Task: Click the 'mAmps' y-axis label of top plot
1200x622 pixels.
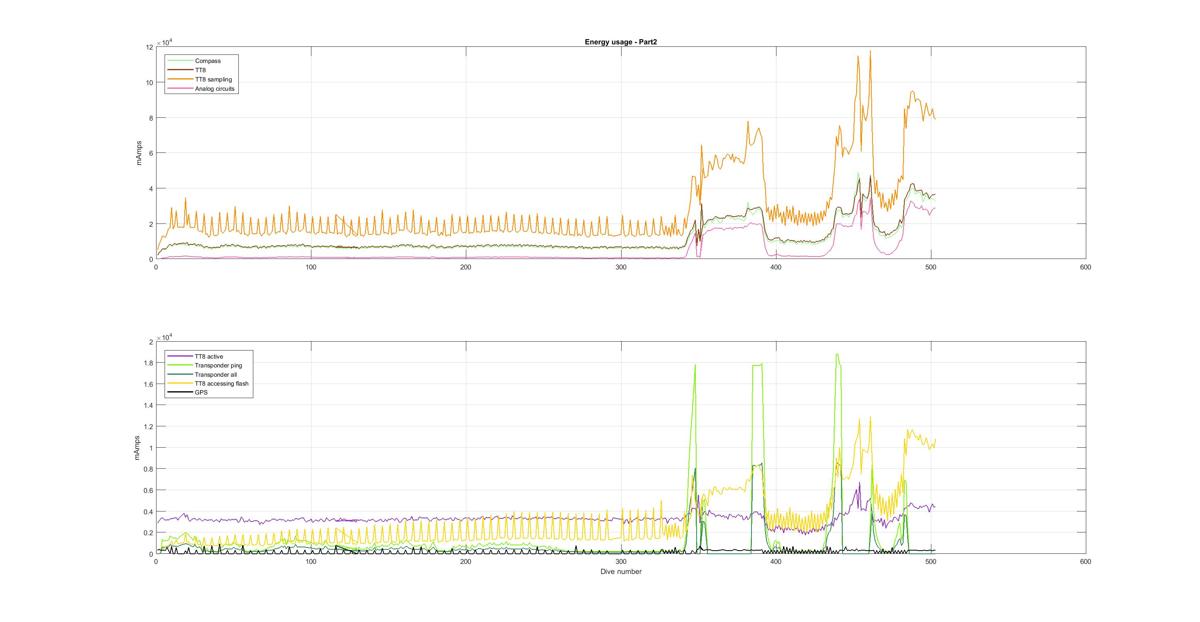Action: (x=141, y=153)
